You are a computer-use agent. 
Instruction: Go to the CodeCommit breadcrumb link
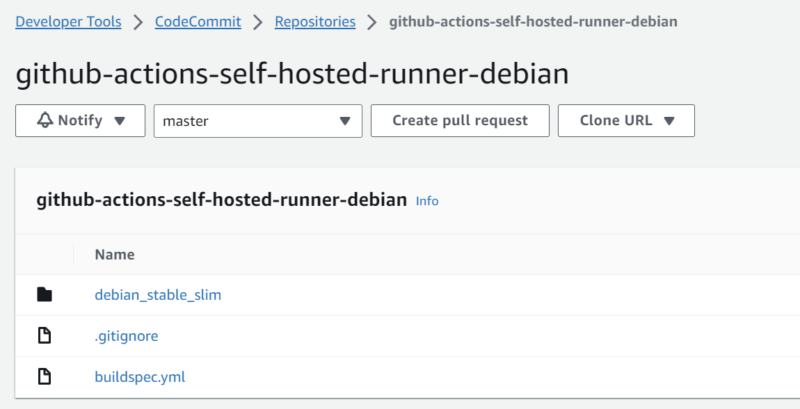pos(198,22)
